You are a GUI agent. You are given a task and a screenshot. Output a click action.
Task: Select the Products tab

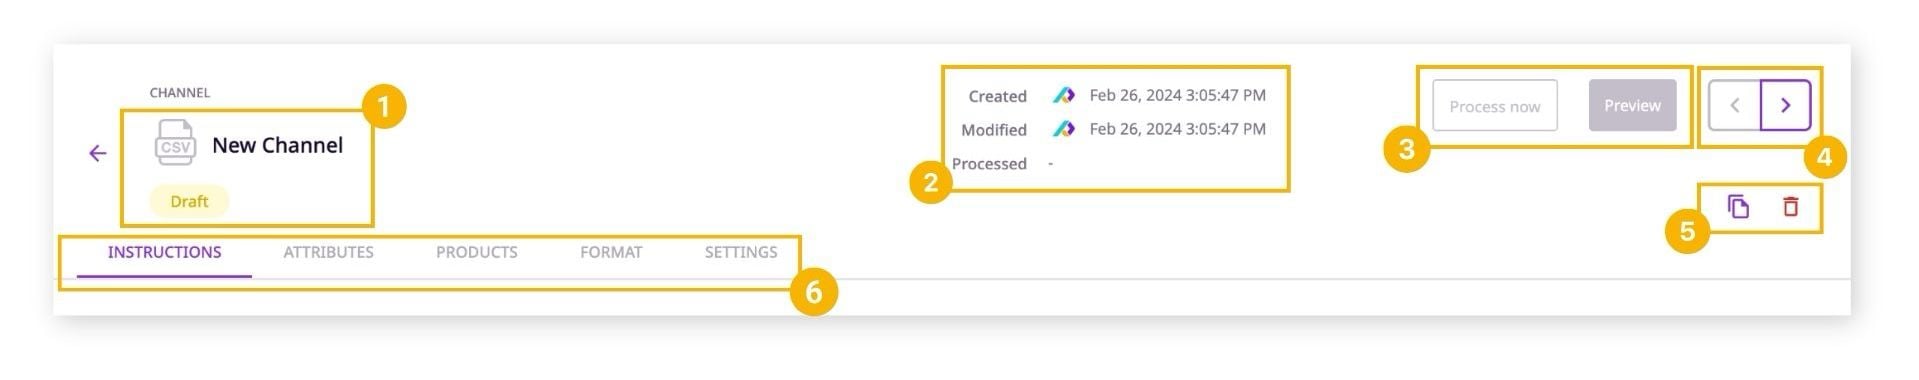[x=476, y=252]
